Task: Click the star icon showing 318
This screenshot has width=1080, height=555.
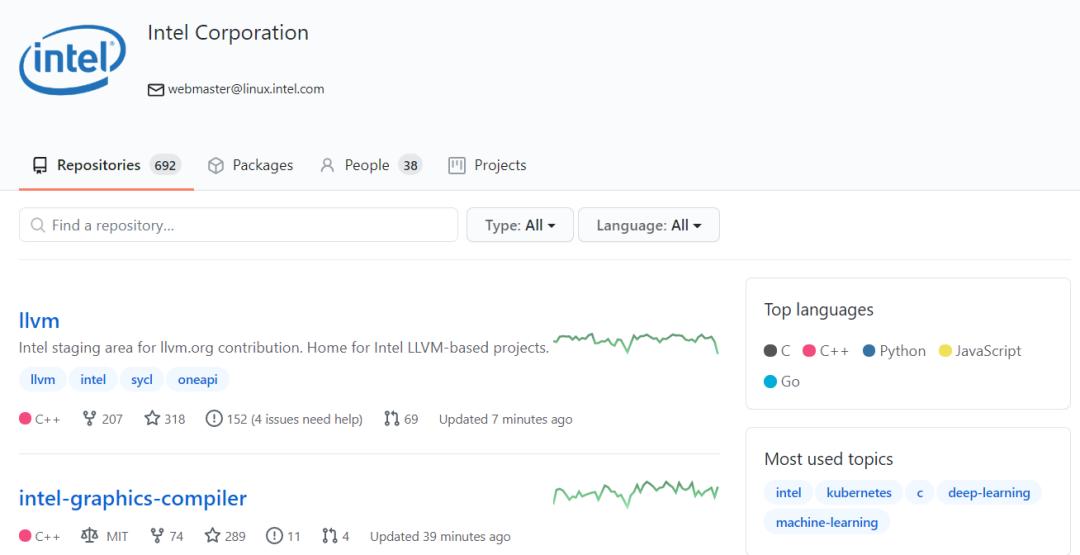Action: [152, 418]
